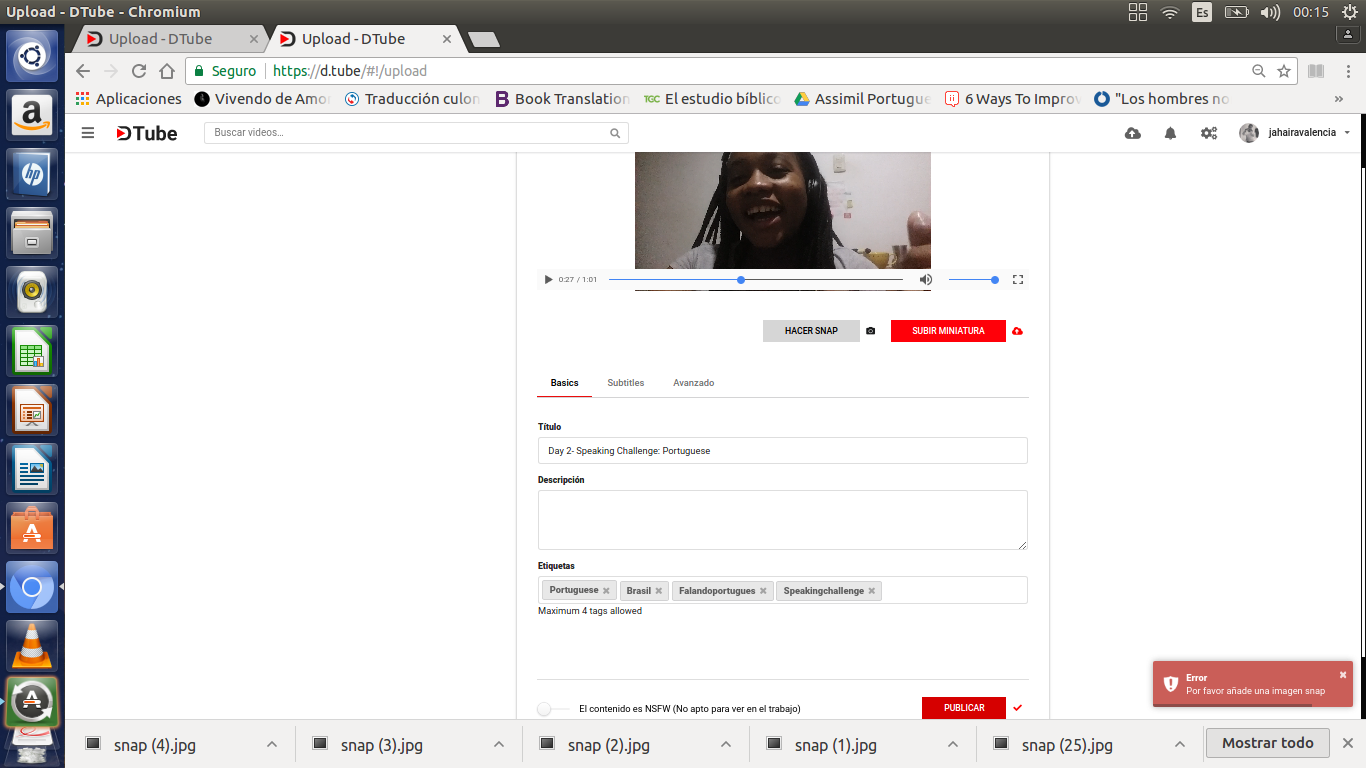This screenshot has height=768, width=1366.
Task: Close the downloads bar
Action: (x=1347, y=743)
